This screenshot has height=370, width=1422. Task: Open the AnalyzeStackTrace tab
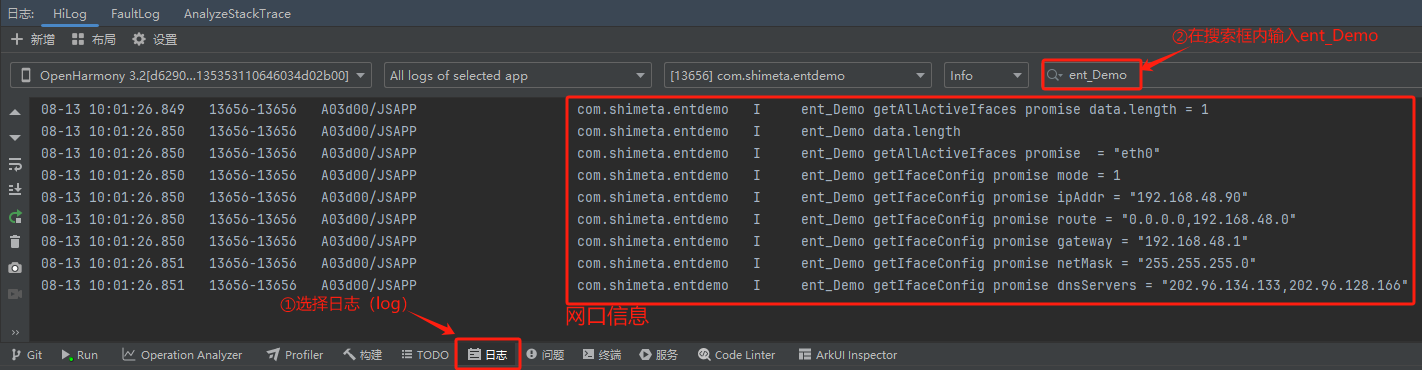pyautogui.click(x=237, y=15)
